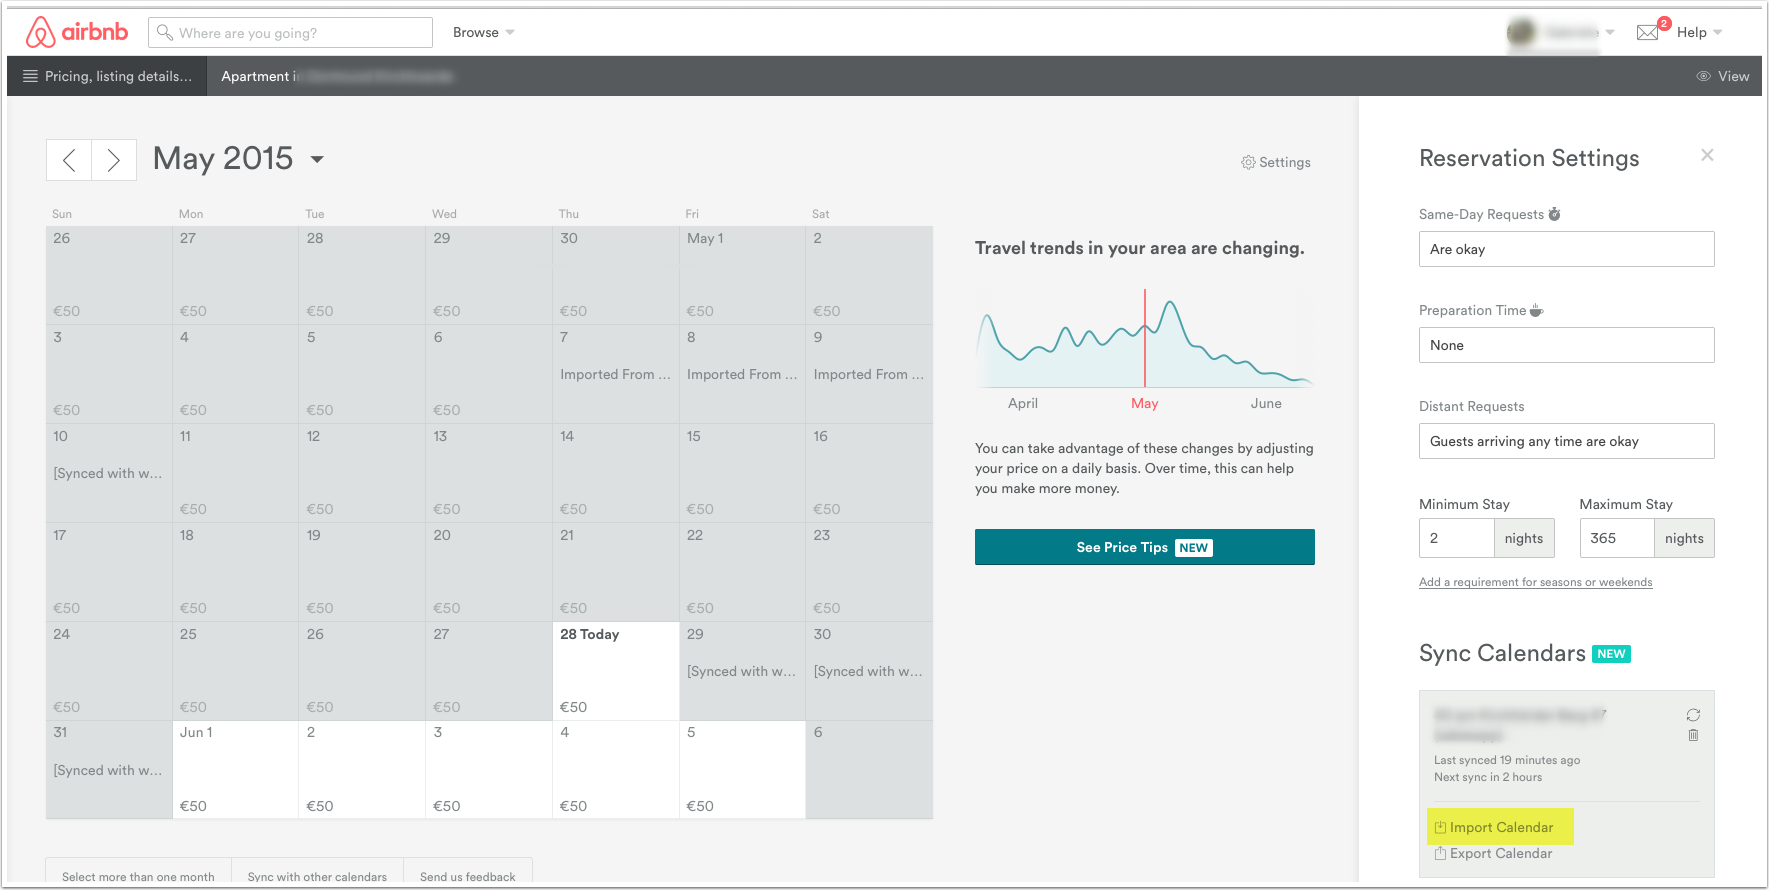Click the Same-Day Requests info icon
Viewport: 1769px width, 890px height.
click(x=1554, y=214)
